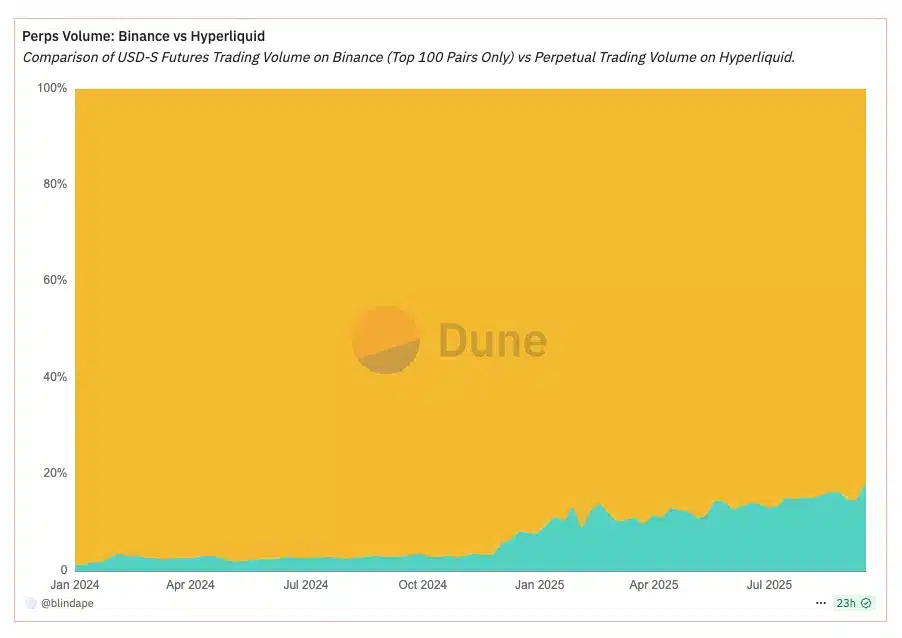
Task: Click the 60% y-axis label
Action: [x=53, y=281]
